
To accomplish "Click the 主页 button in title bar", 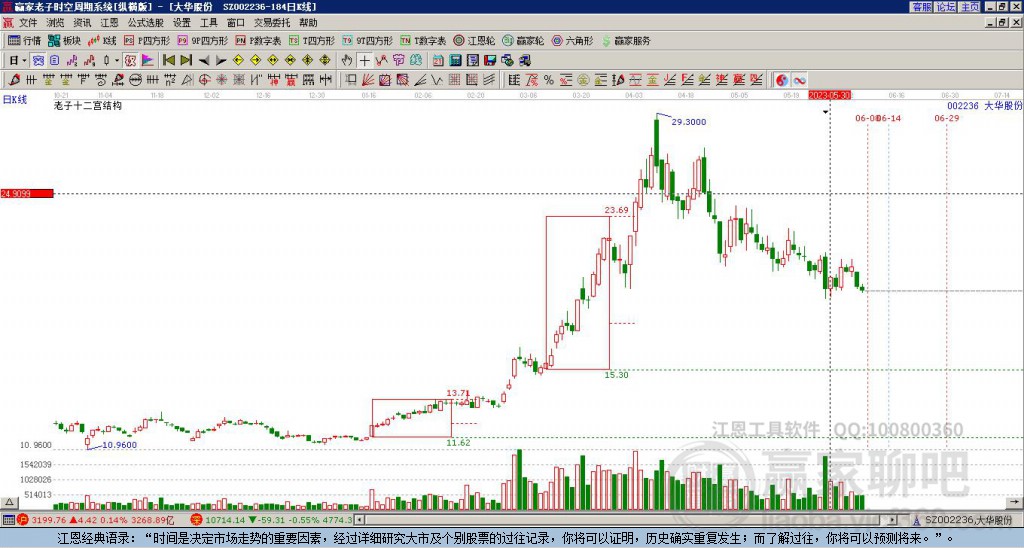I will tap(970, 7).
